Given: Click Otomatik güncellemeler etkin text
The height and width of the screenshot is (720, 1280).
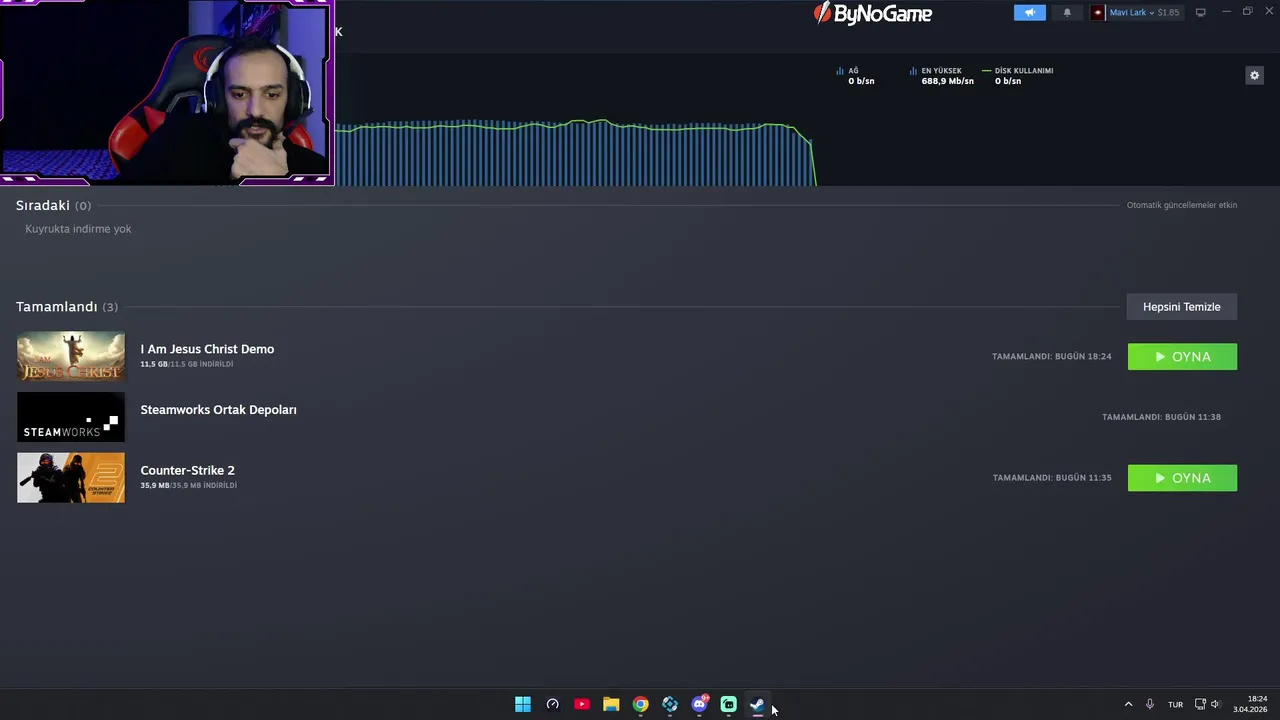Looking at the screenshot, I should [x=1182, y=205].
